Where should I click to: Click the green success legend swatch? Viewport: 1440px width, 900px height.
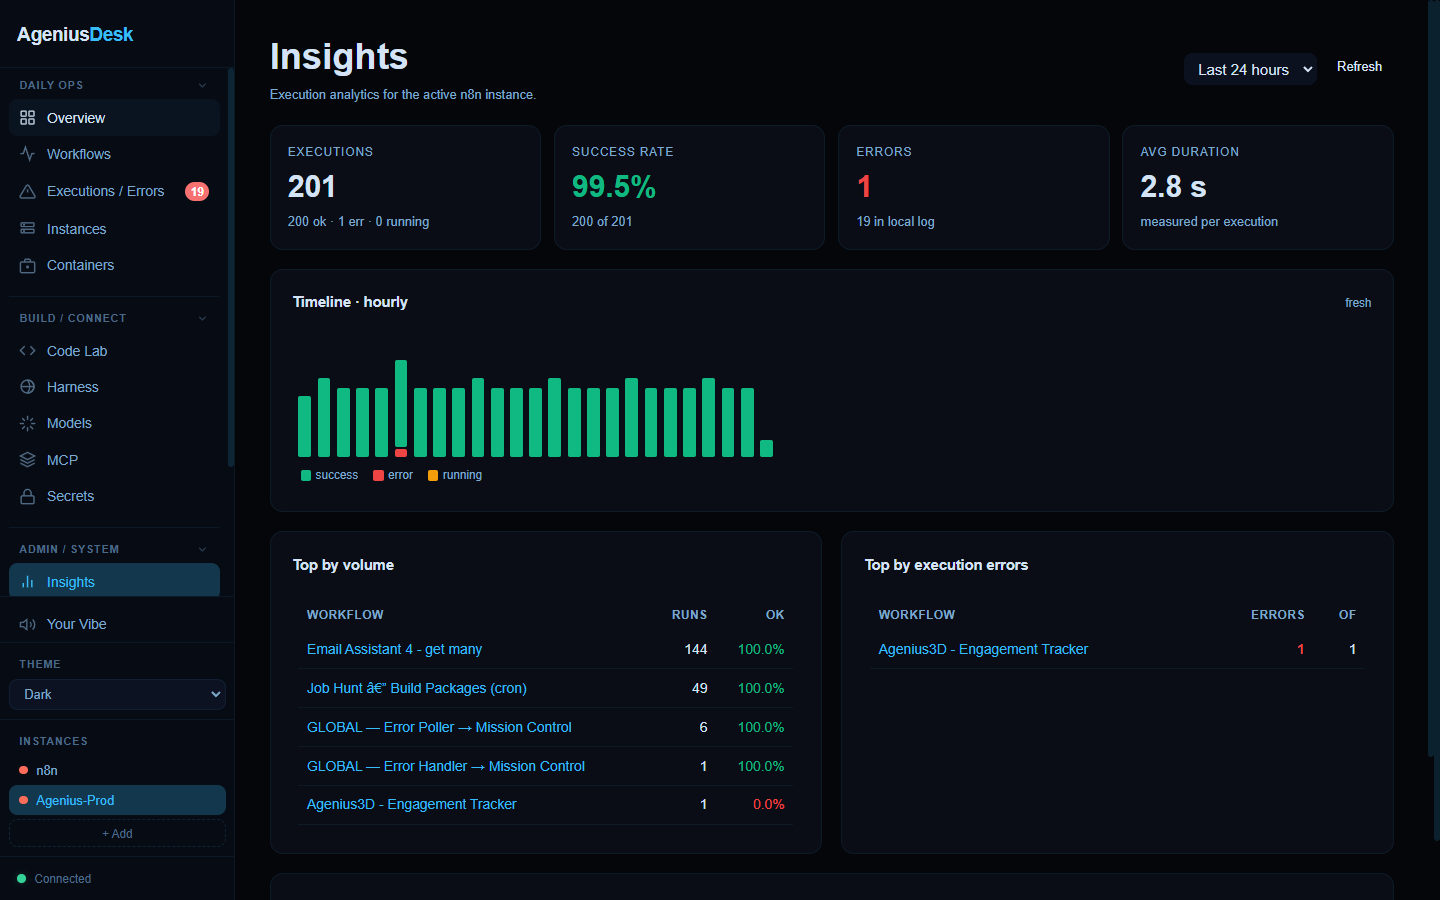[x=306, y=476]
